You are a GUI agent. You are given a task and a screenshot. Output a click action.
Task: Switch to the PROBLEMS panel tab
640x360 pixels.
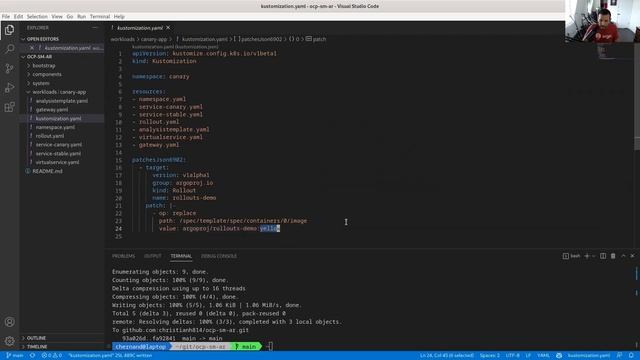click(123, 256)
